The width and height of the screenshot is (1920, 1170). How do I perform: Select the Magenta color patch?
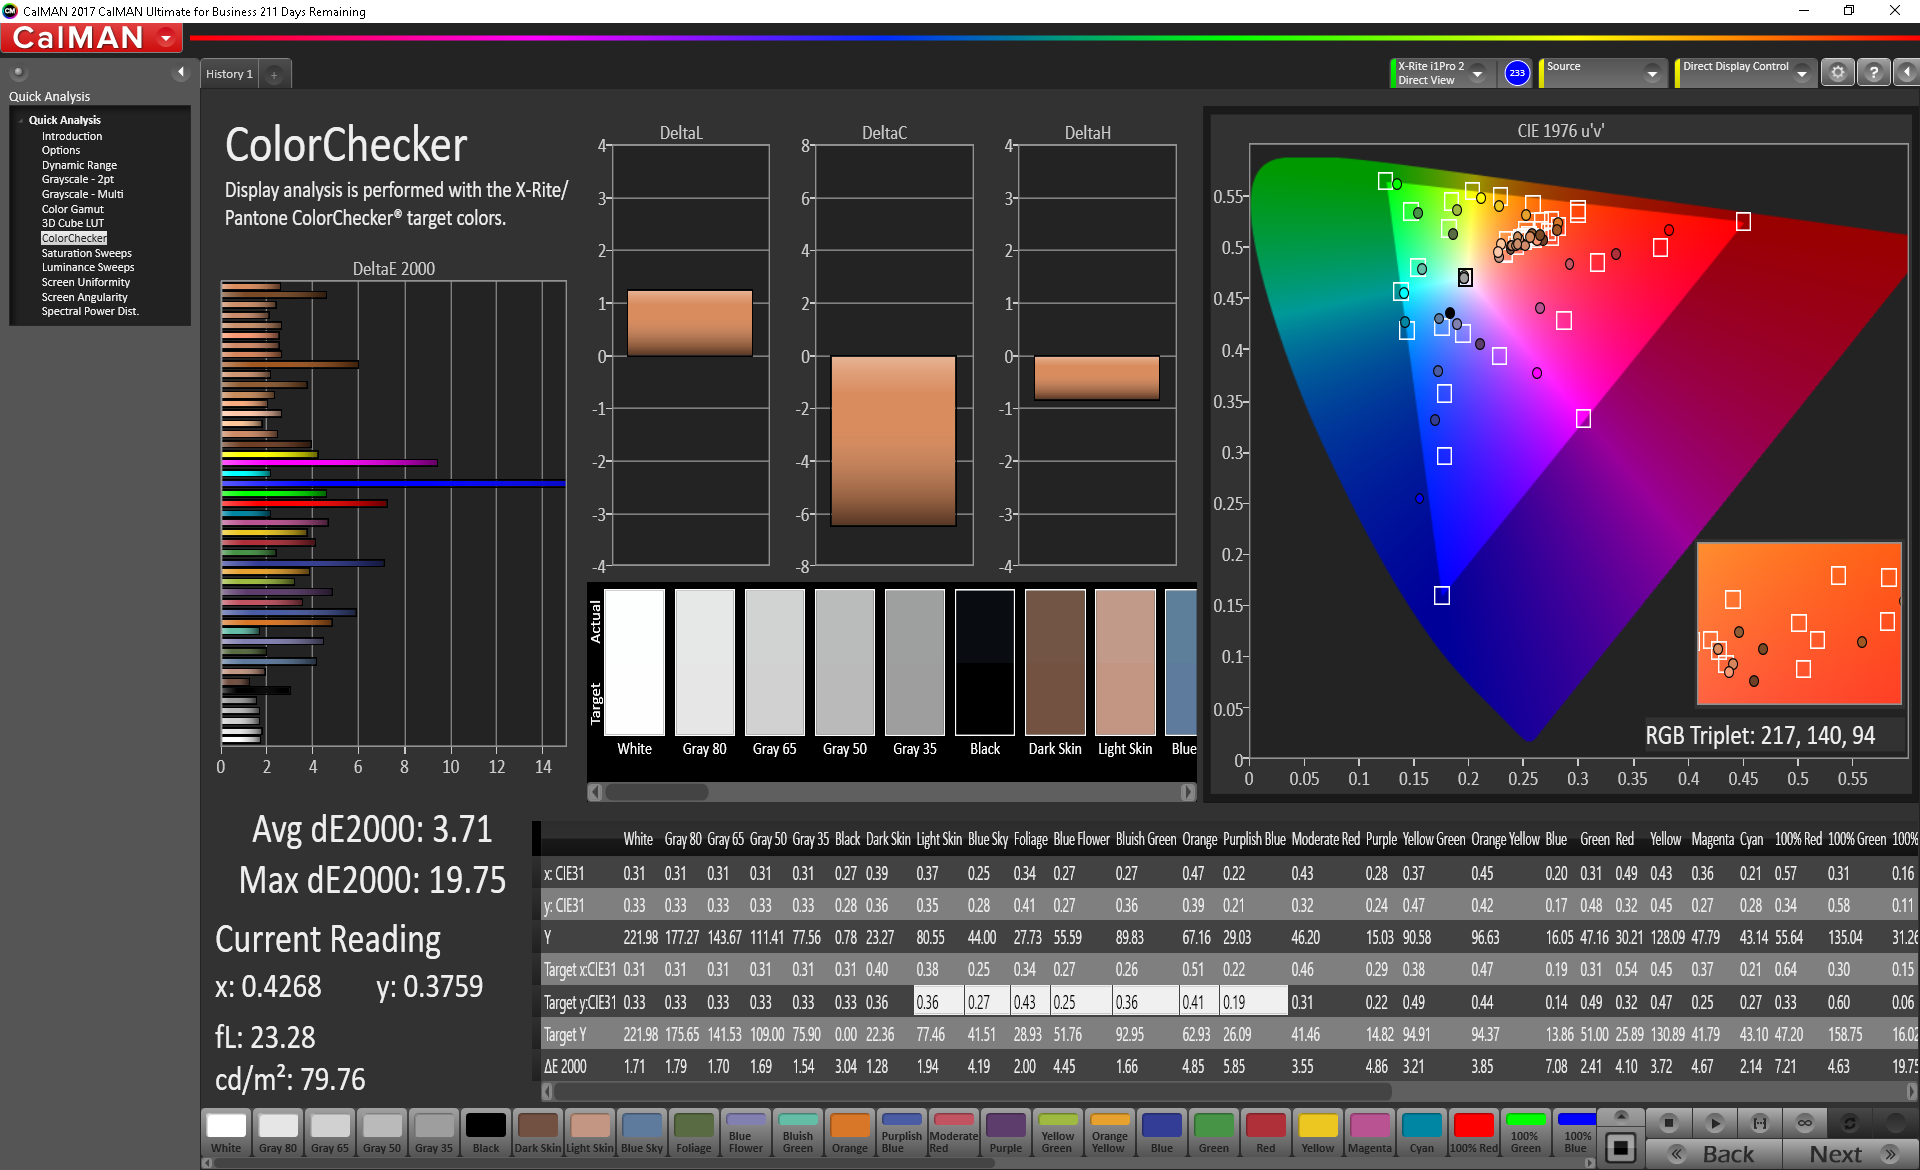[1370, 1133]
